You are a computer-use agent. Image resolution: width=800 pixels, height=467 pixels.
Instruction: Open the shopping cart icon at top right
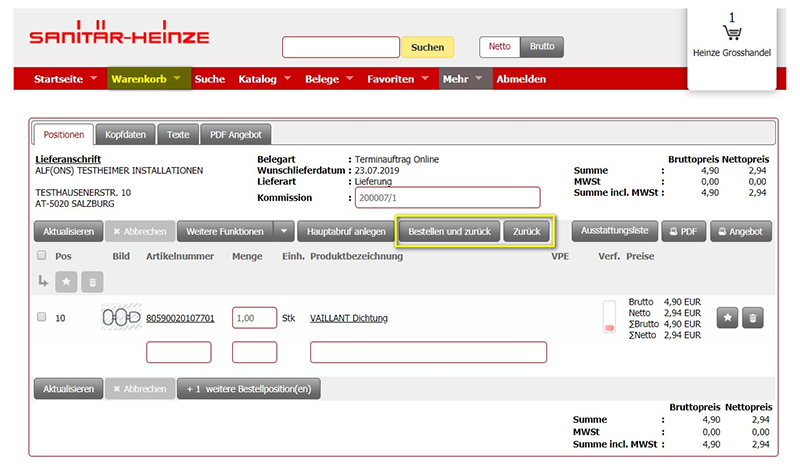pyautogui.click(x=731, y=33)
